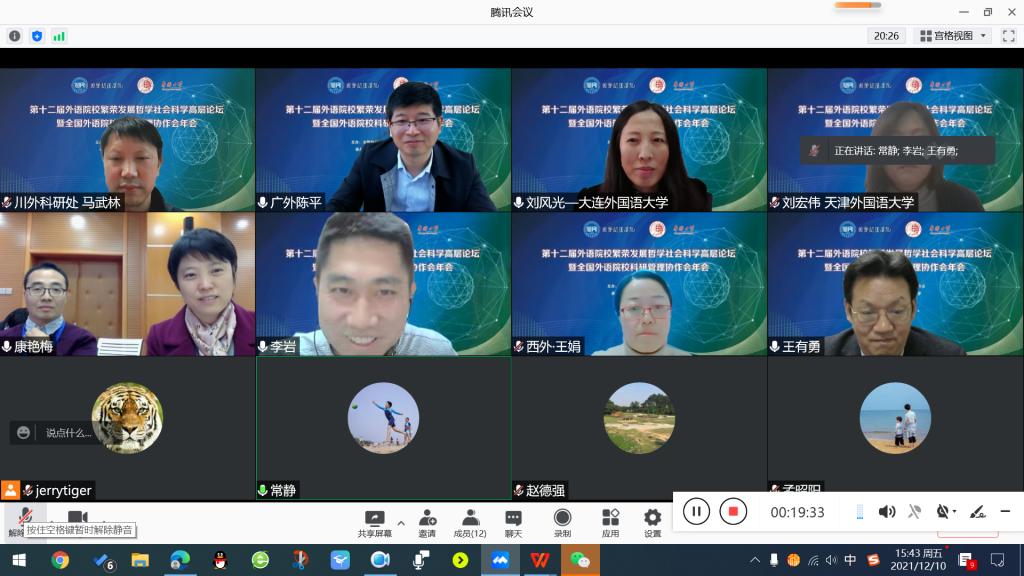The image size is (1024, 576).
Task: Enter full screen mode
Action: pyautogui.click(x=1010, y=36)
